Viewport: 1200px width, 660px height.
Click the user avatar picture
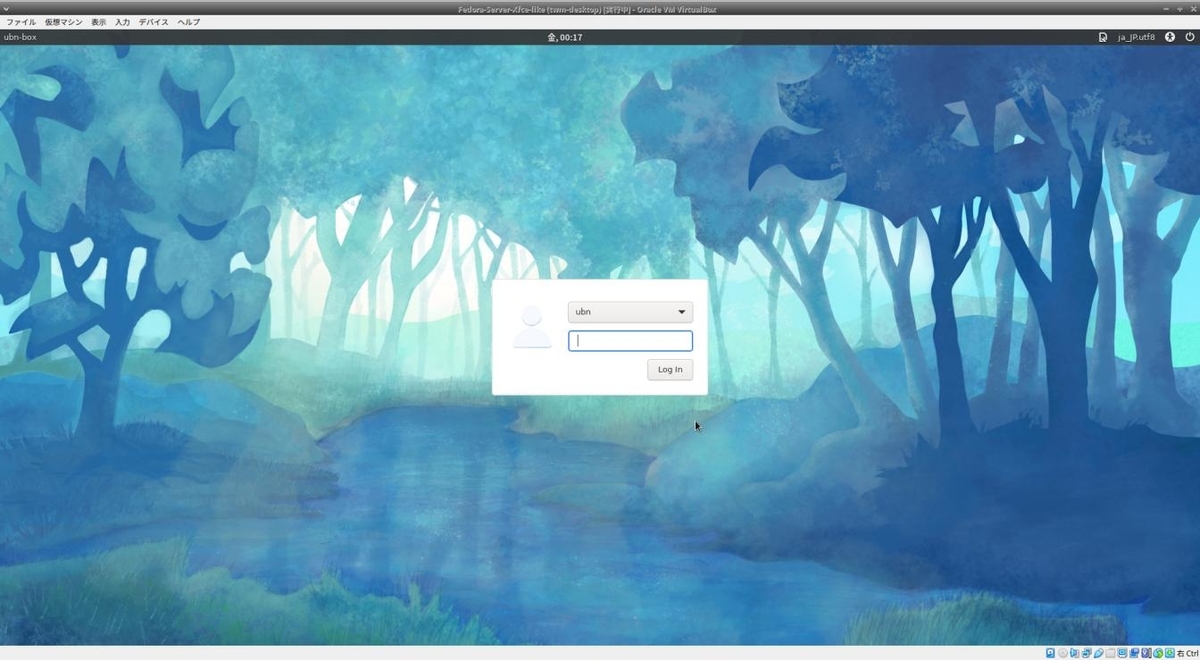point(532,327)
